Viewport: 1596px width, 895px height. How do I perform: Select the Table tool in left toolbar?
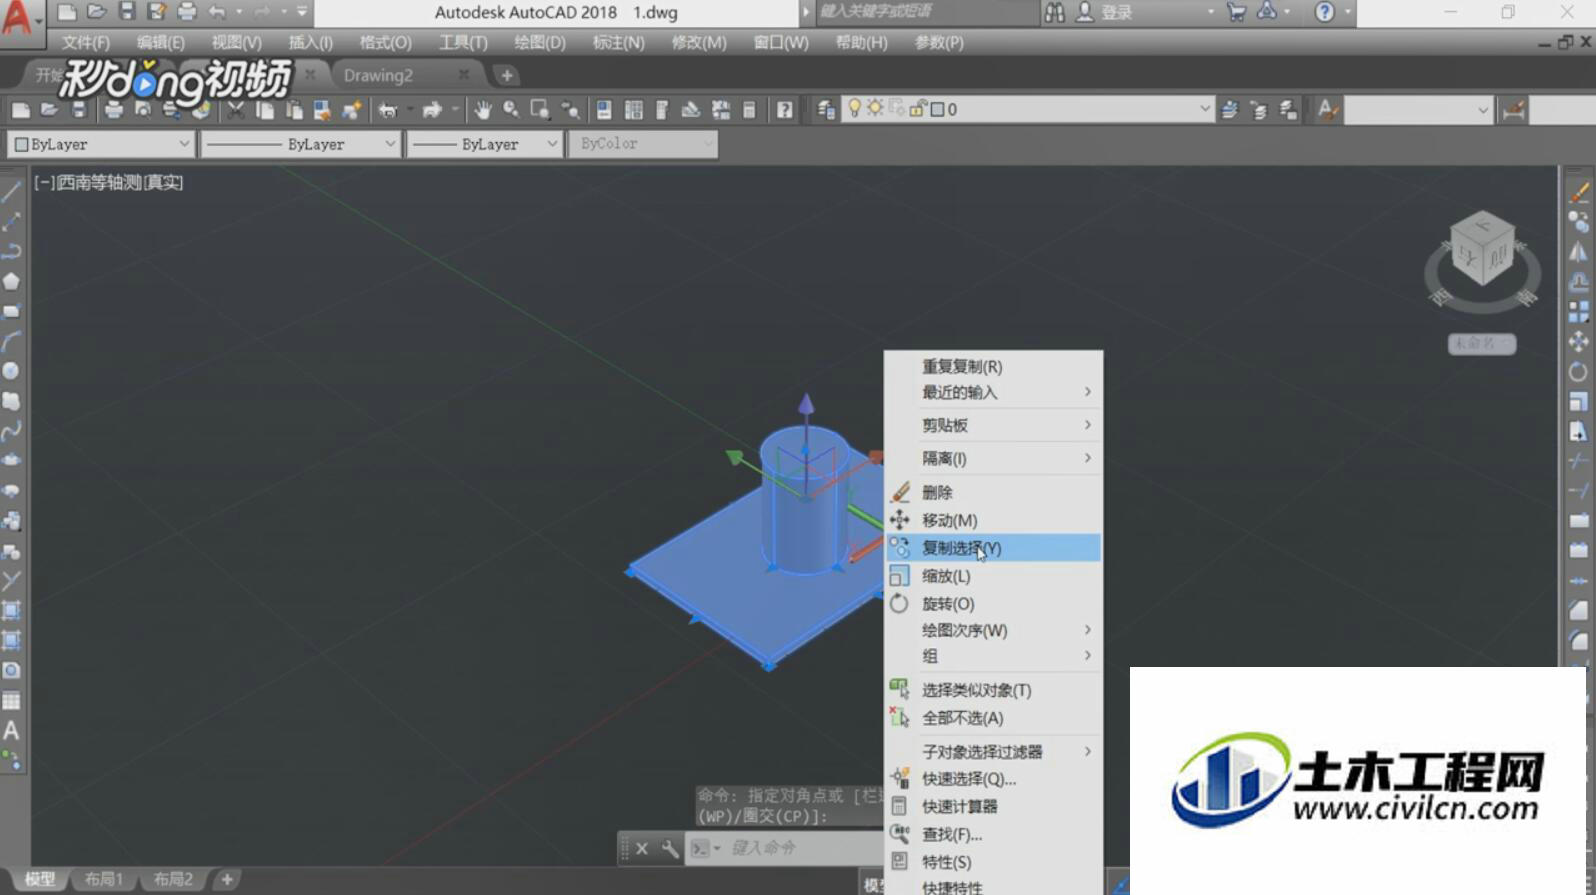tap(11, 700)
